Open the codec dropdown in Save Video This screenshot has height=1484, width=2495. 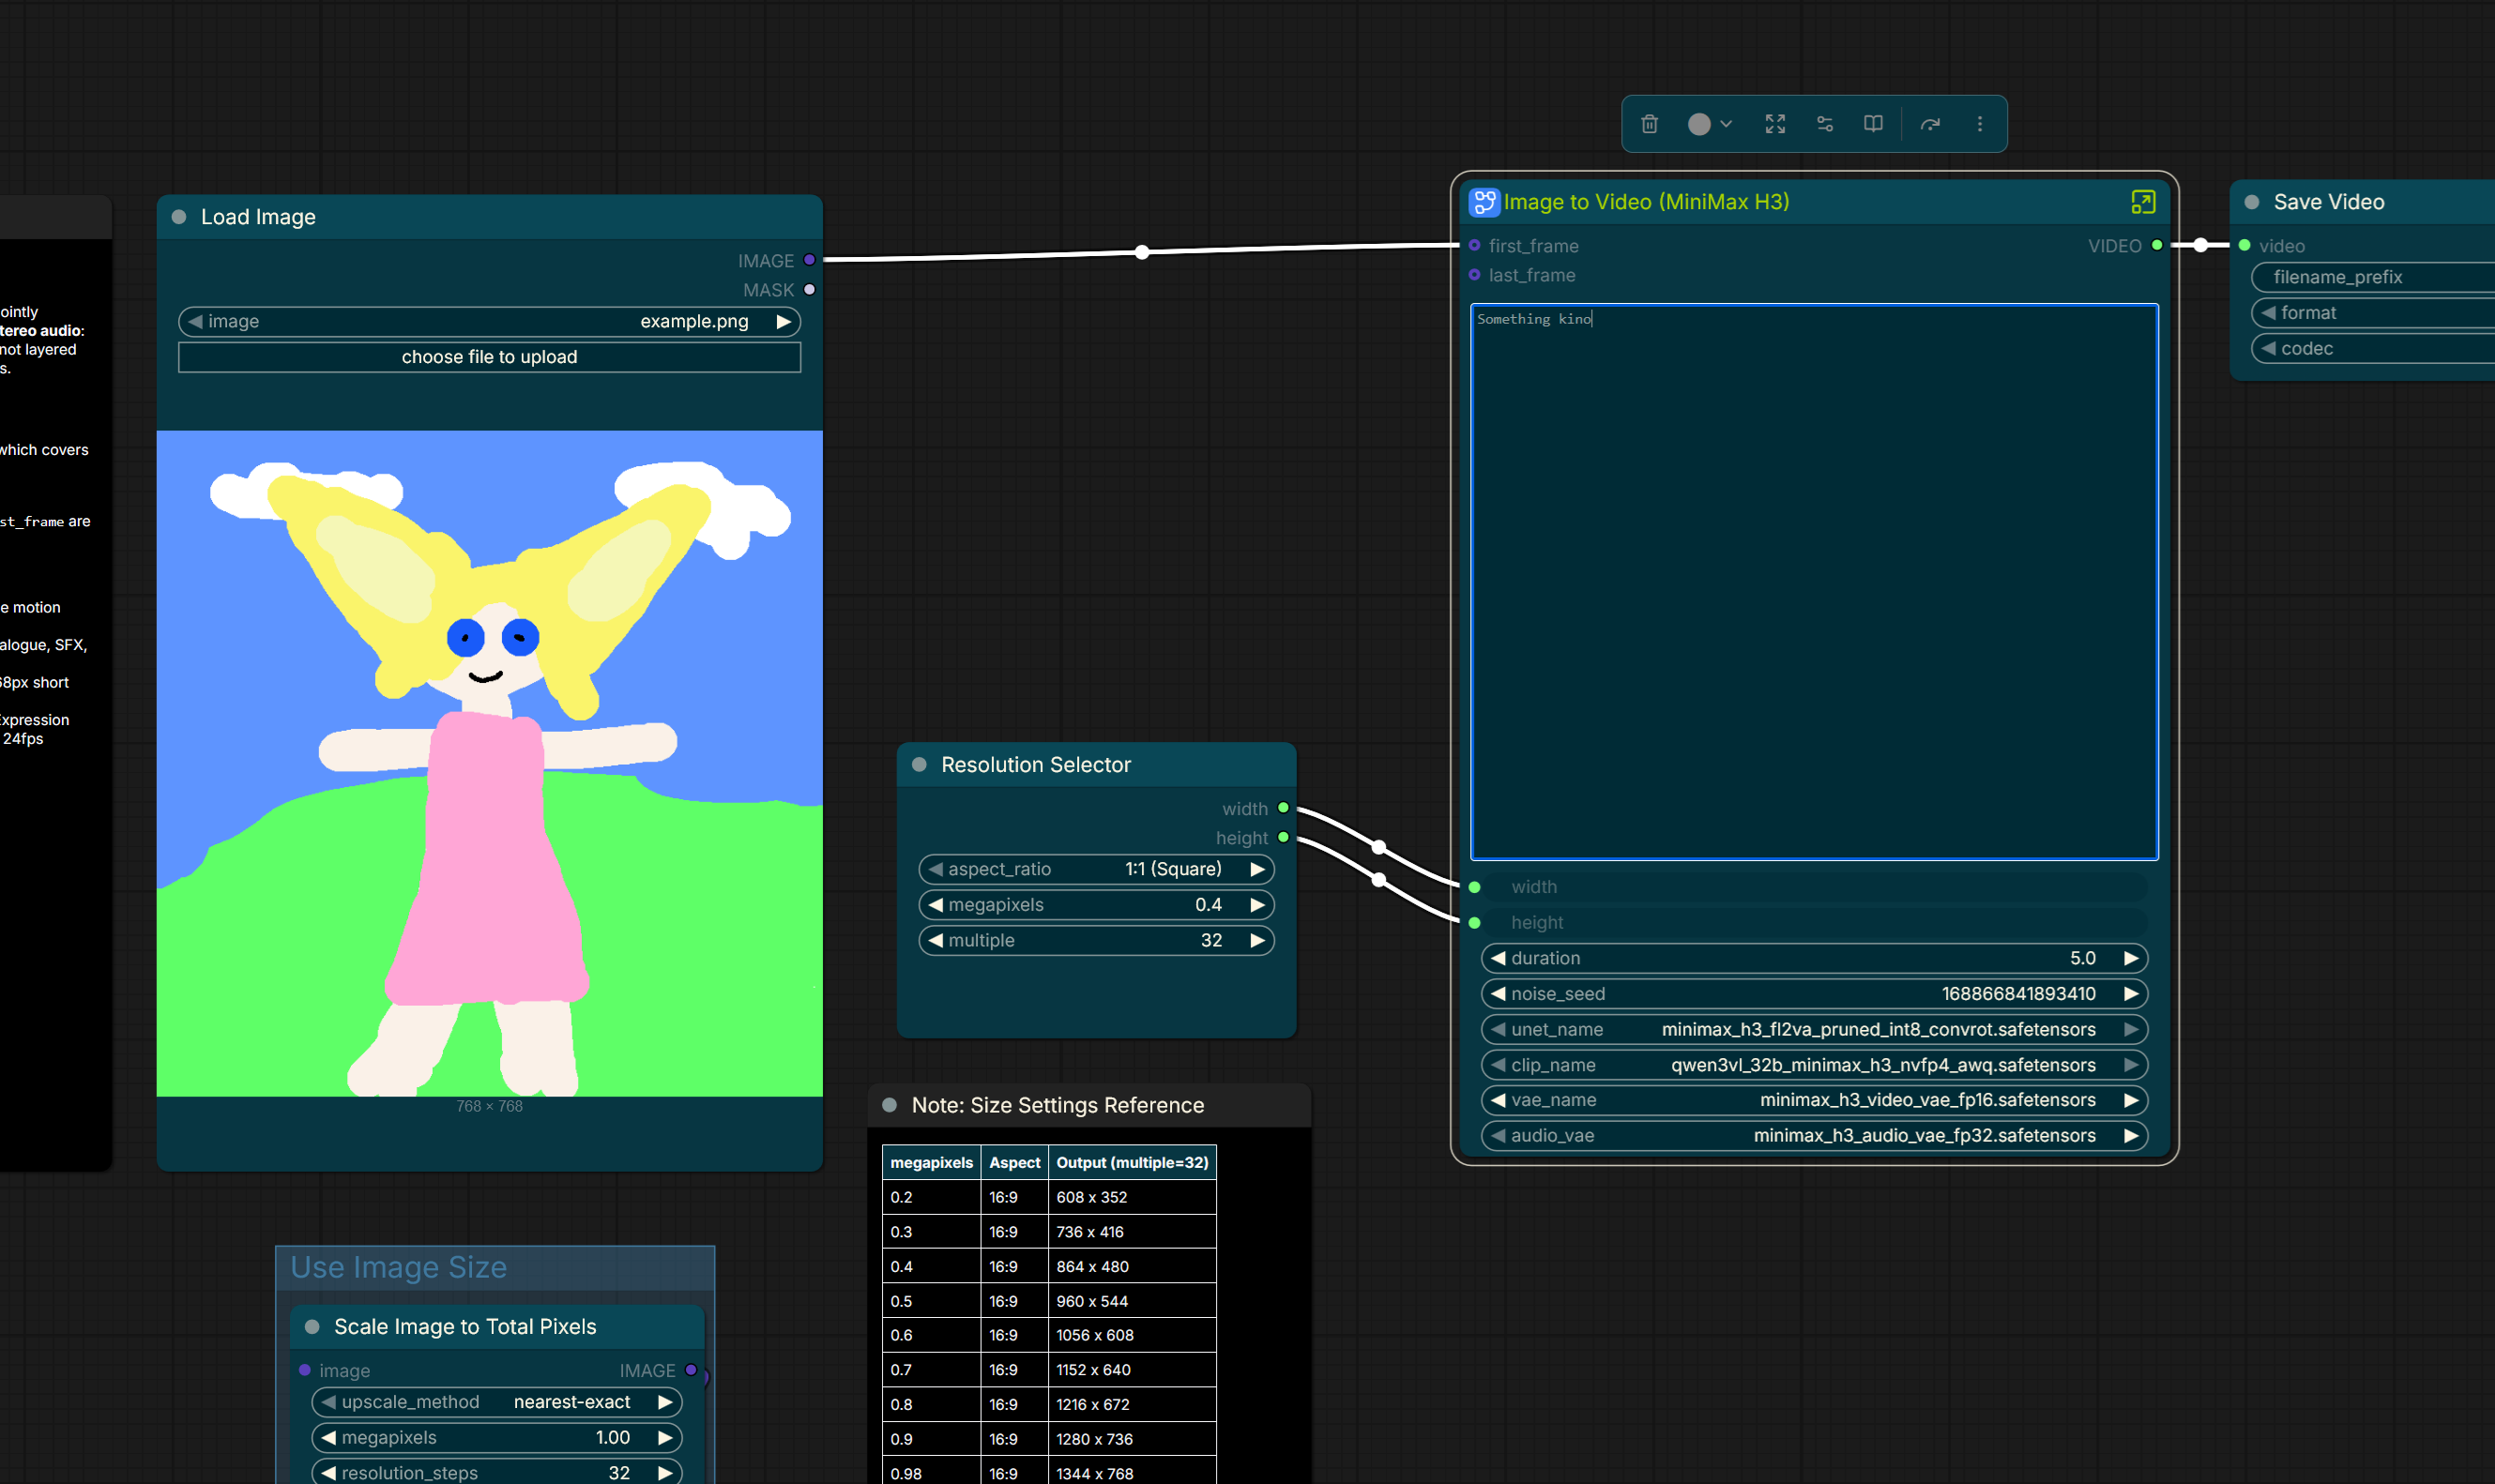pos(2373,349)
